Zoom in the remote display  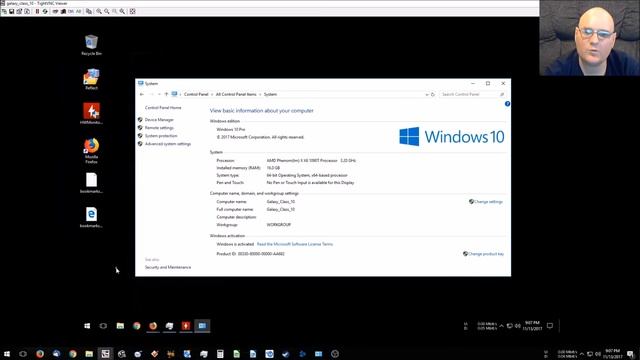point(99,11)
